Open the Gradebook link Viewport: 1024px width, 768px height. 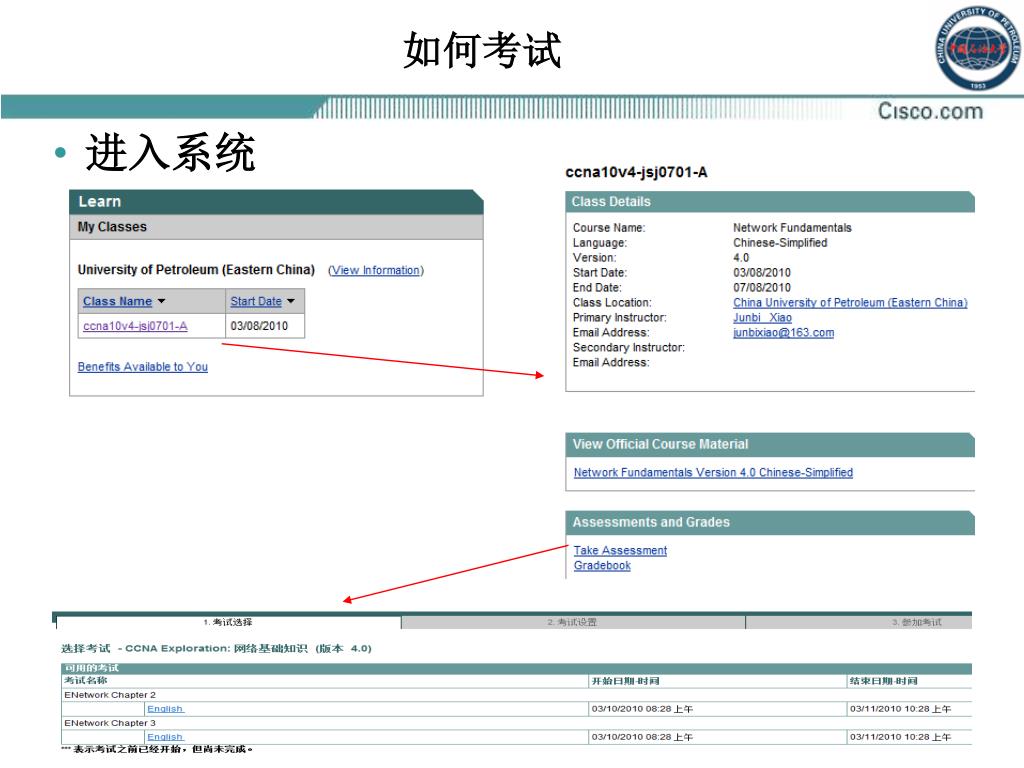pos(602,566)
